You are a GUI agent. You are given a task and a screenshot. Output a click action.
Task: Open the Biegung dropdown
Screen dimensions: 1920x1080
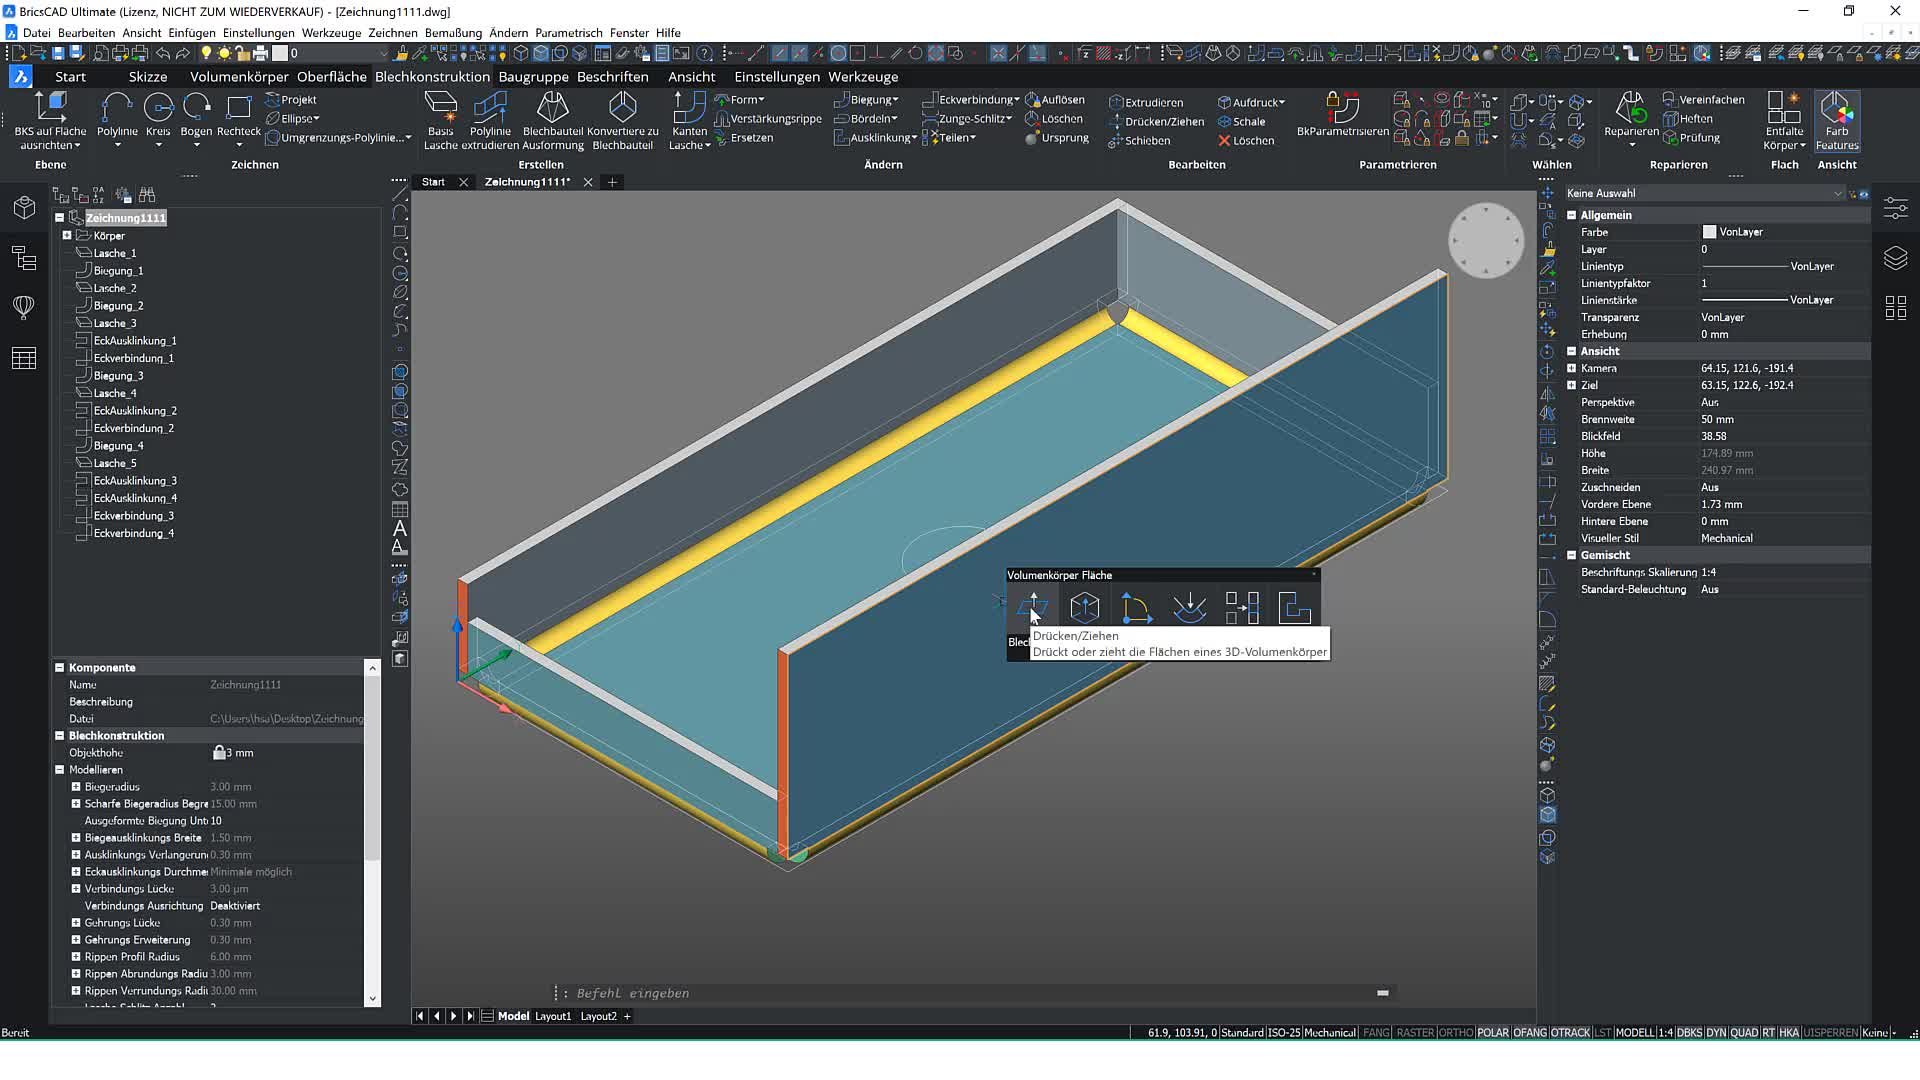click(866, 100)
